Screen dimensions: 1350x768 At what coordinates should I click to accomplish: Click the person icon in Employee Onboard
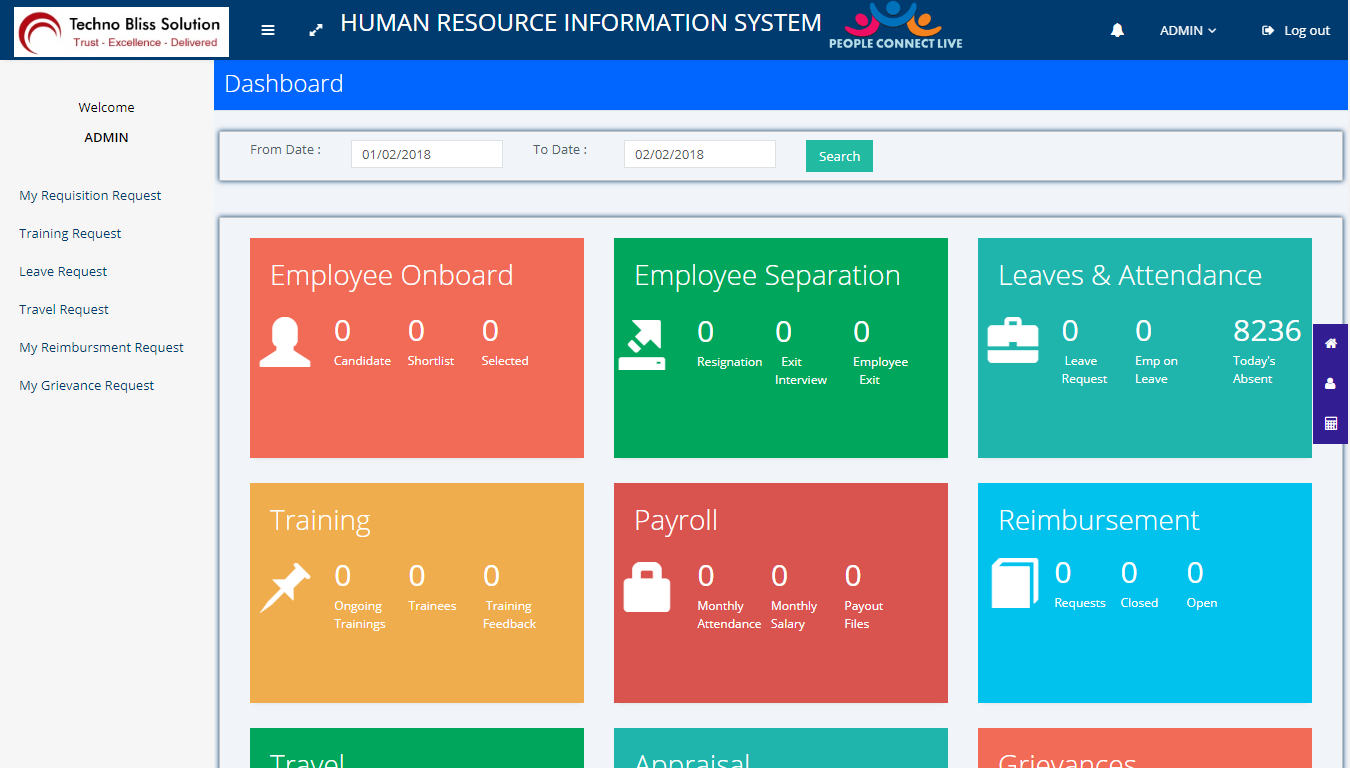pos(285,342)
